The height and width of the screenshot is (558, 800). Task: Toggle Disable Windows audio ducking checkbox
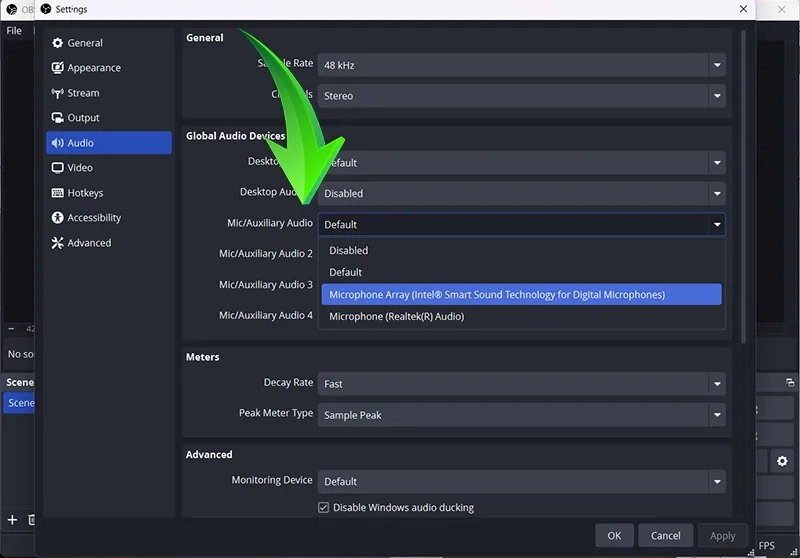[x=324, y=508]
